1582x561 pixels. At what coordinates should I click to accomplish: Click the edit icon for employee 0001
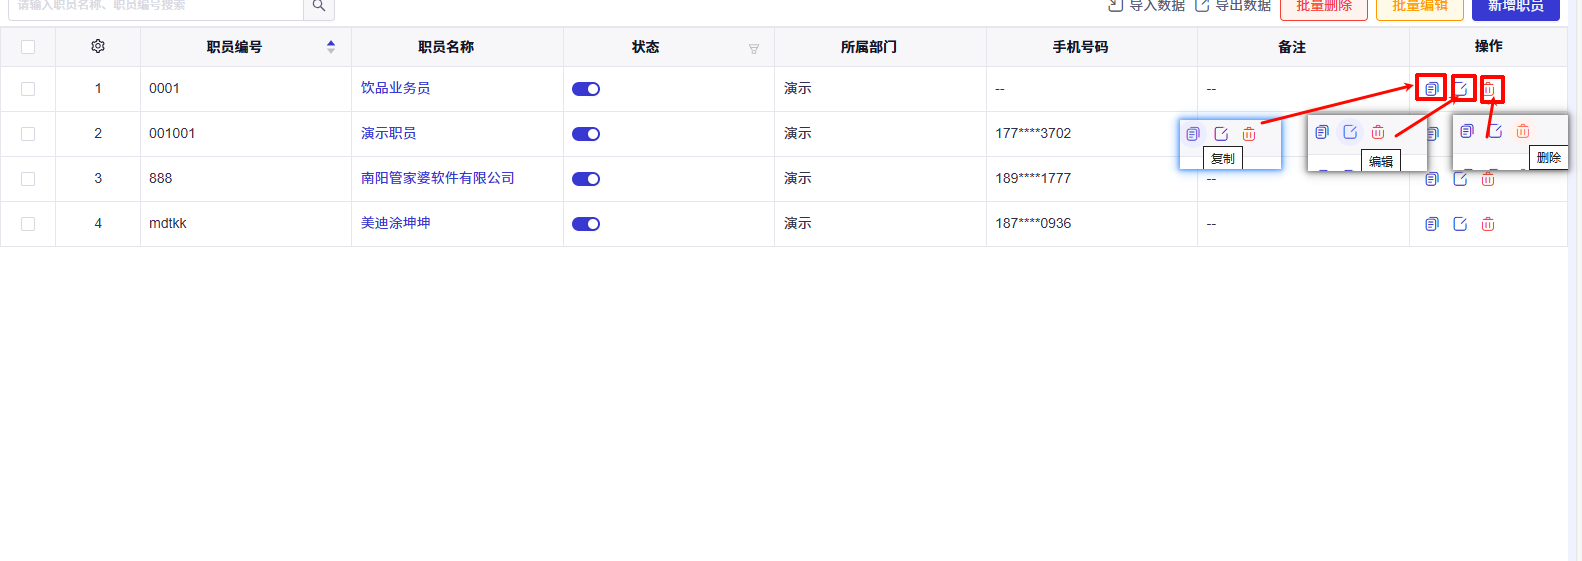pyautogui.click(x=1461, y=89)
